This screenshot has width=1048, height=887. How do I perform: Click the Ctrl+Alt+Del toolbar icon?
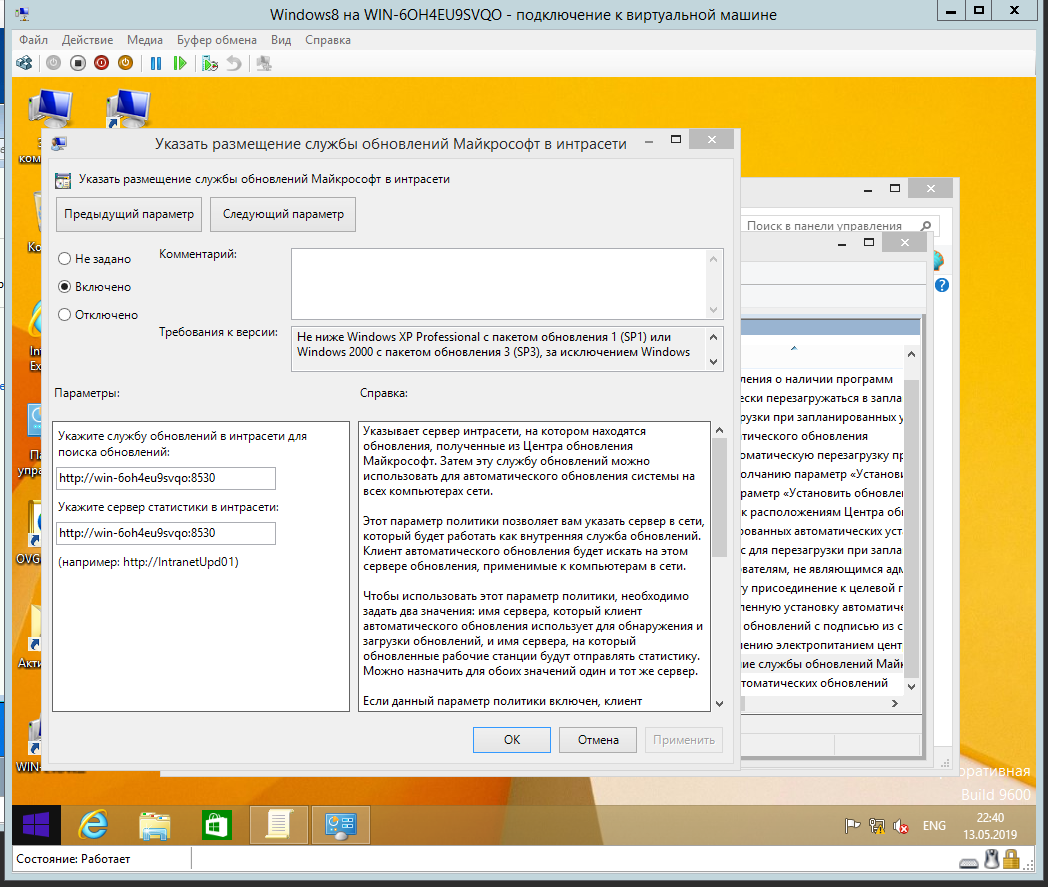pyautogui.click(x=25, y=64)
